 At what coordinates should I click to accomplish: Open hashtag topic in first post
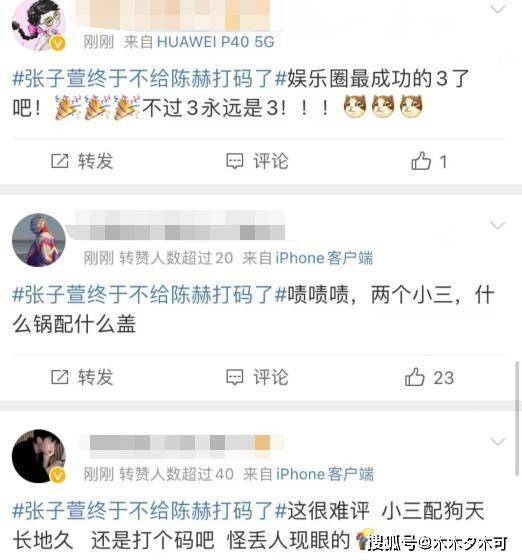pos(149,79)
